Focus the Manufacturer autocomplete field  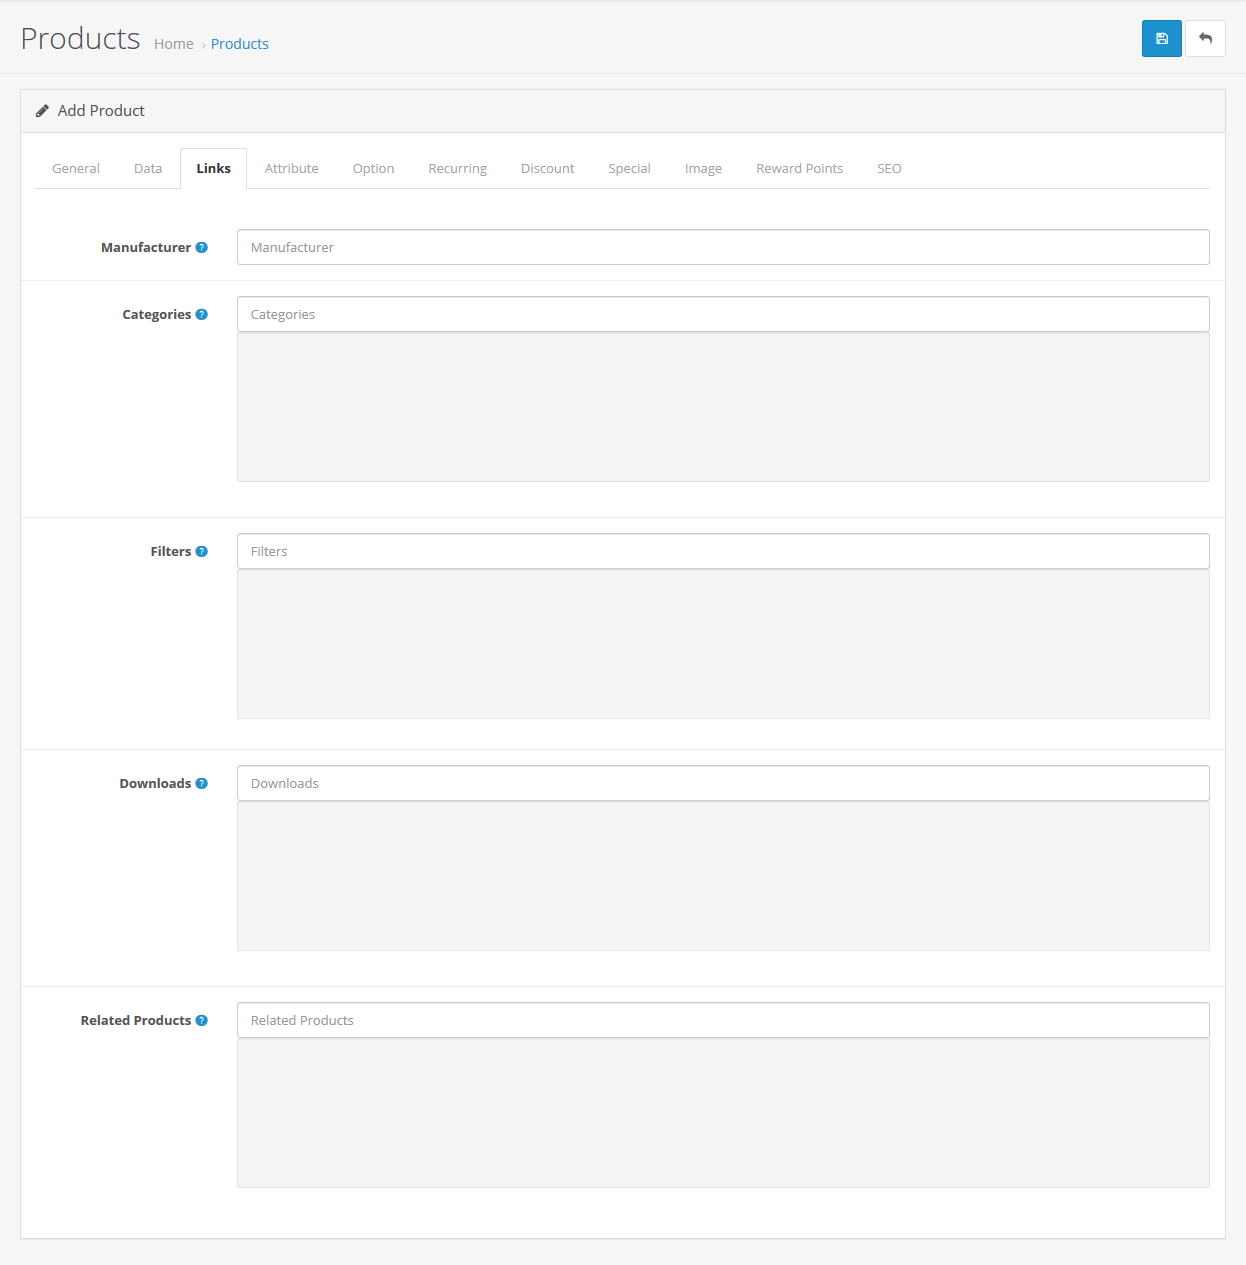[722, 247]
